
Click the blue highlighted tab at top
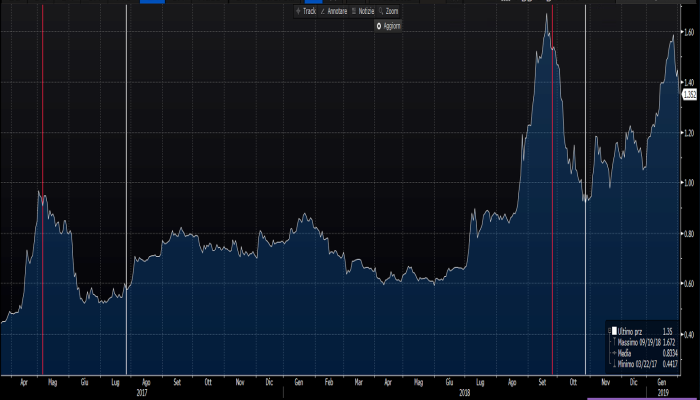pos(151,2)
